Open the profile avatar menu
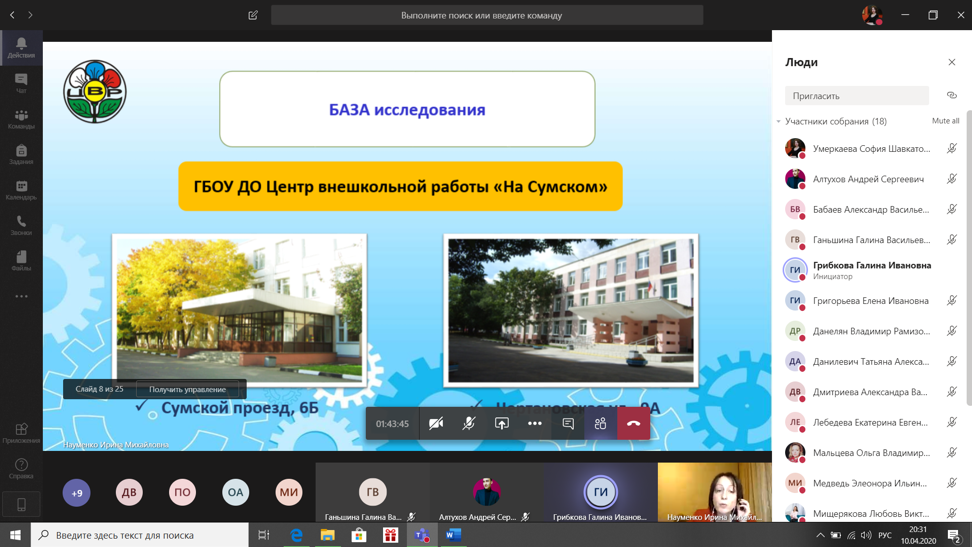972x547 pixels. pos(872,15)
